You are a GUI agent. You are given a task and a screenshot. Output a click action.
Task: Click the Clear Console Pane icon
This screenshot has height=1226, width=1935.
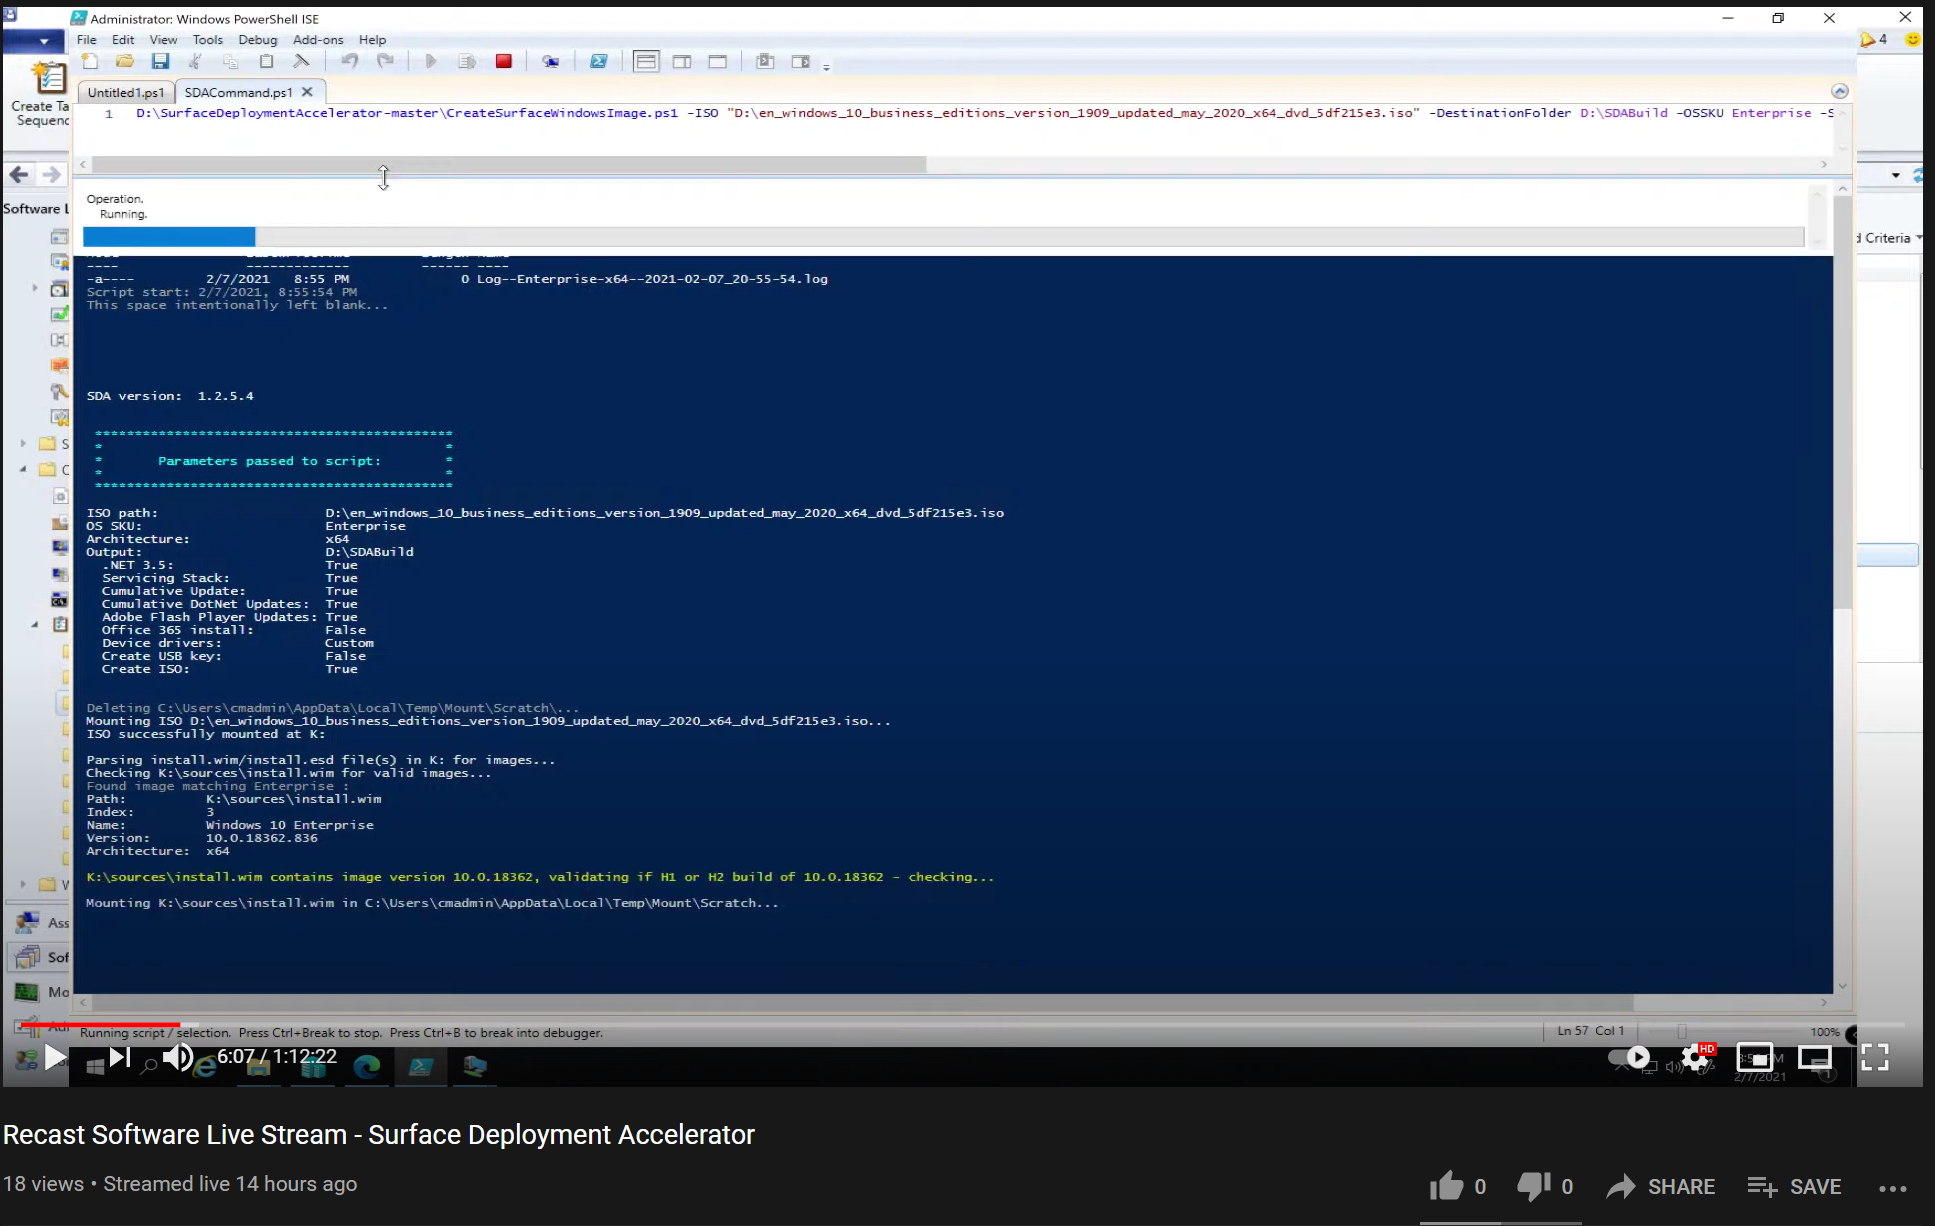point(301,62)
